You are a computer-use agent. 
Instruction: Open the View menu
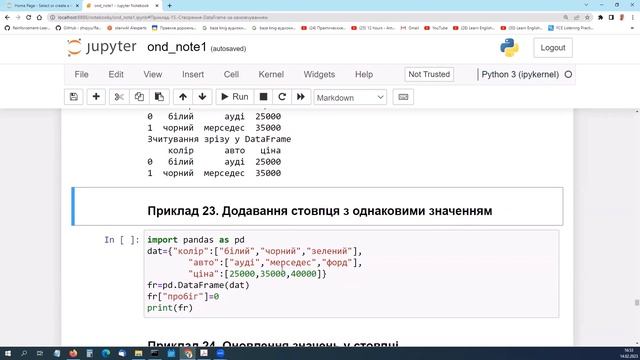point(153,74)
